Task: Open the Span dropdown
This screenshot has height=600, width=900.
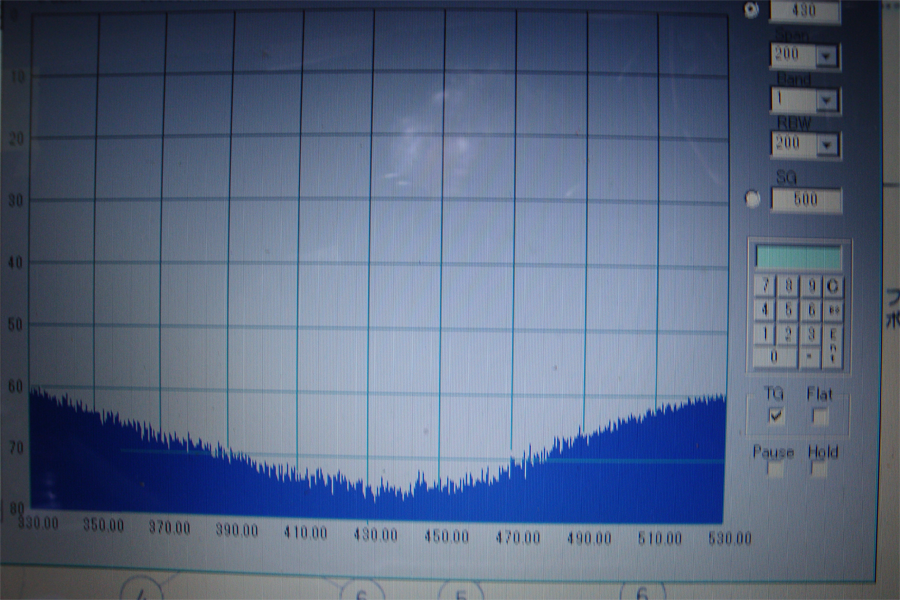Action: coord(826,57)
